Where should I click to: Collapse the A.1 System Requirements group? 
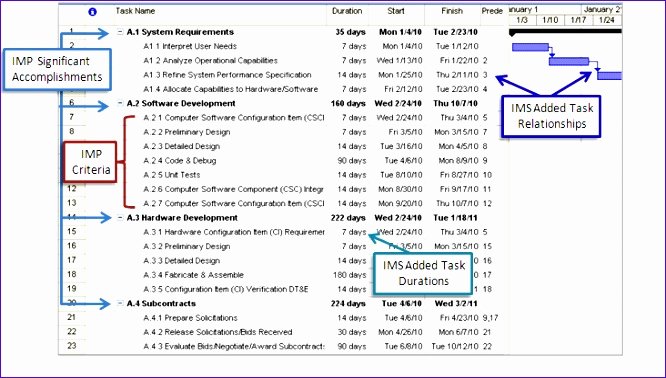coord(120,32)
